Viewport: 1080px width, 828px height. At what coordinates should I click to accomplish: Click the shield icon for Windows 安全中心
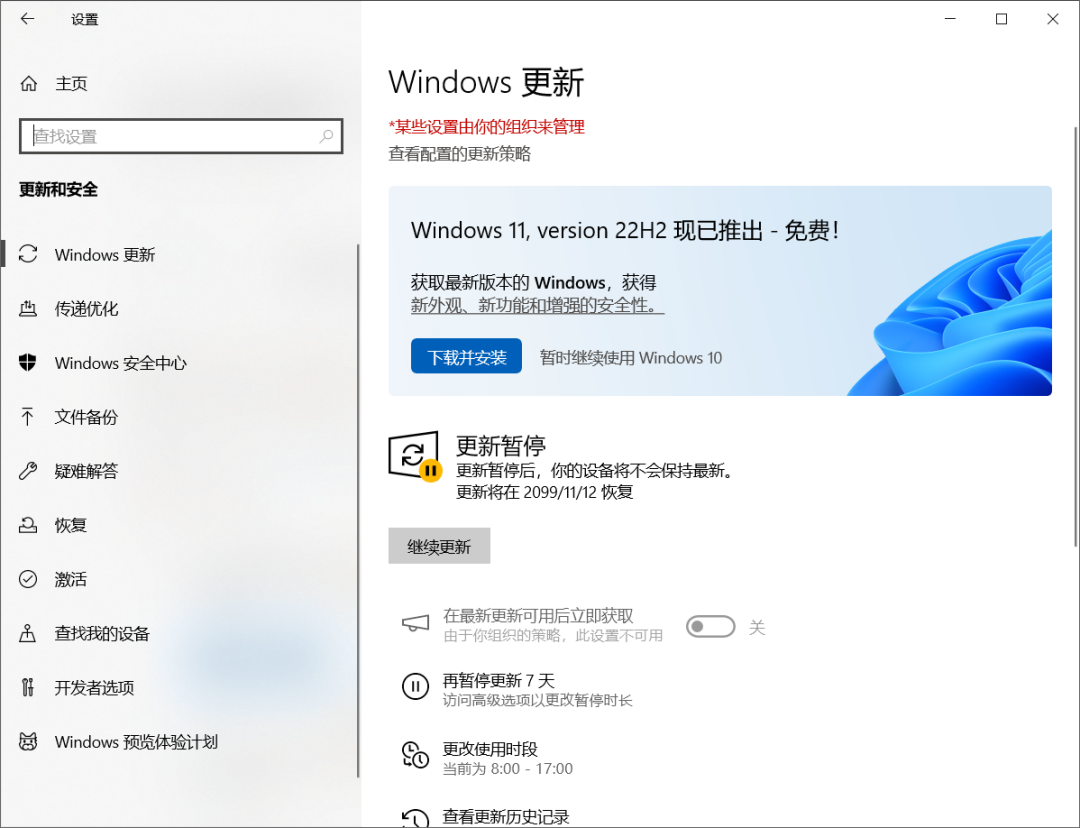28,362
